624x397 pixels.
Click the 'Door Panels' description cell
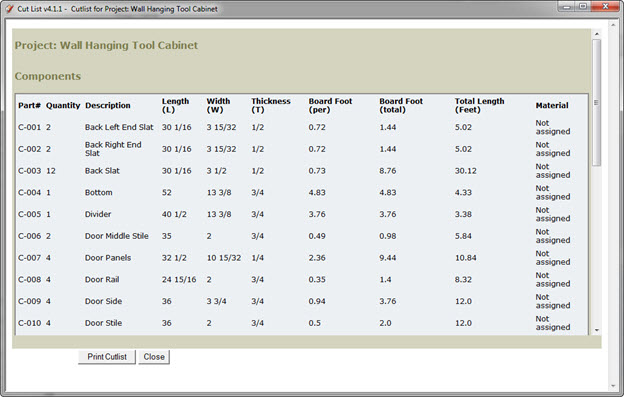(107, 258)
